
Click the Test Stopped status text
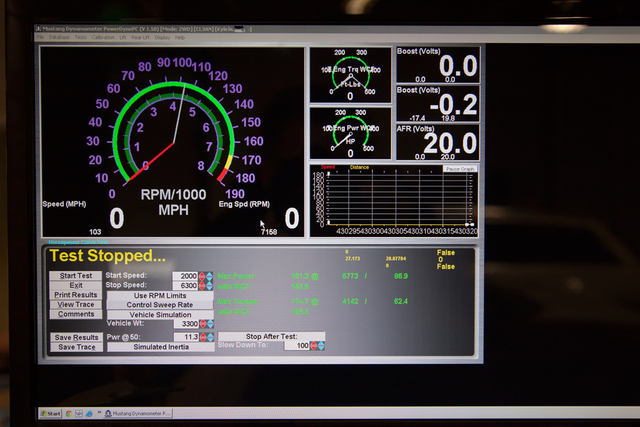[108, 256]
